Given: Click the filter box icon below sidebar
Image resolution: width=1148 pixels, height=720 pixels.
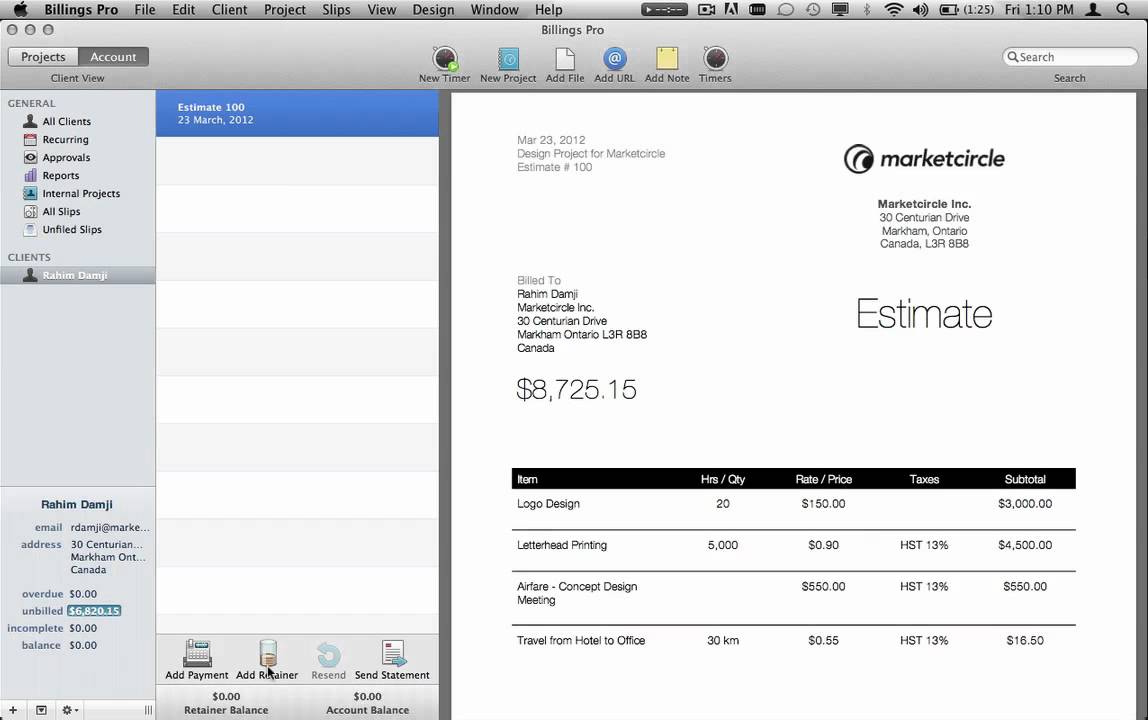Looking at the screenshot, I should pos(41,710).
